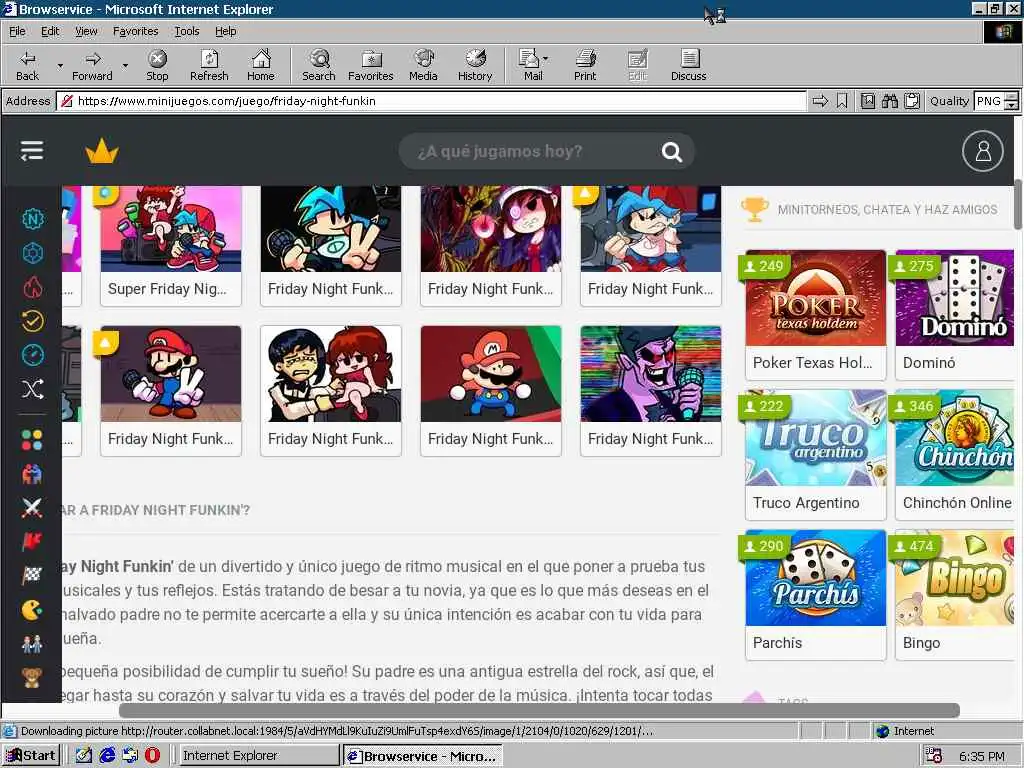Select the blue compass sidebar icon
The width and height of the screenshot is (1024, 768).
(33, 355)
